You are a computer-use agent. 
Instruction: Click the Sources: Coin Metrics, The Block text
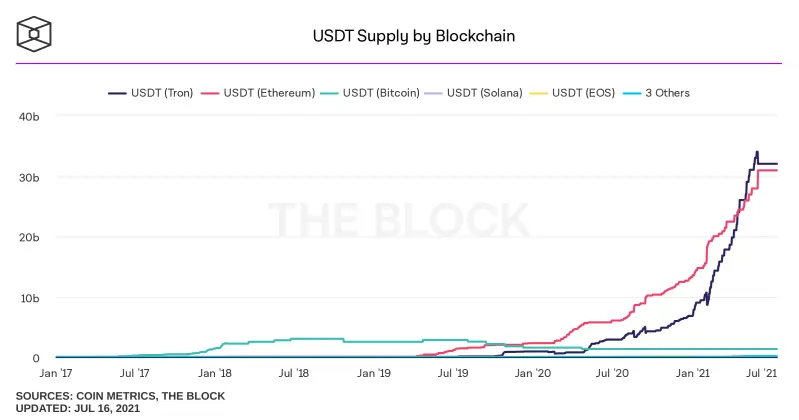(120, 396)
